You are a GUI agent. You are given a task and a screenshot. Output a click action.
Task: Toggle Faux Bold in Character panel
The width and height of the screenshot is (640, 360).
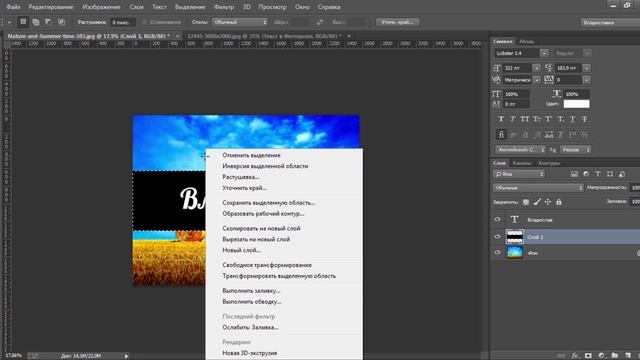501,119
